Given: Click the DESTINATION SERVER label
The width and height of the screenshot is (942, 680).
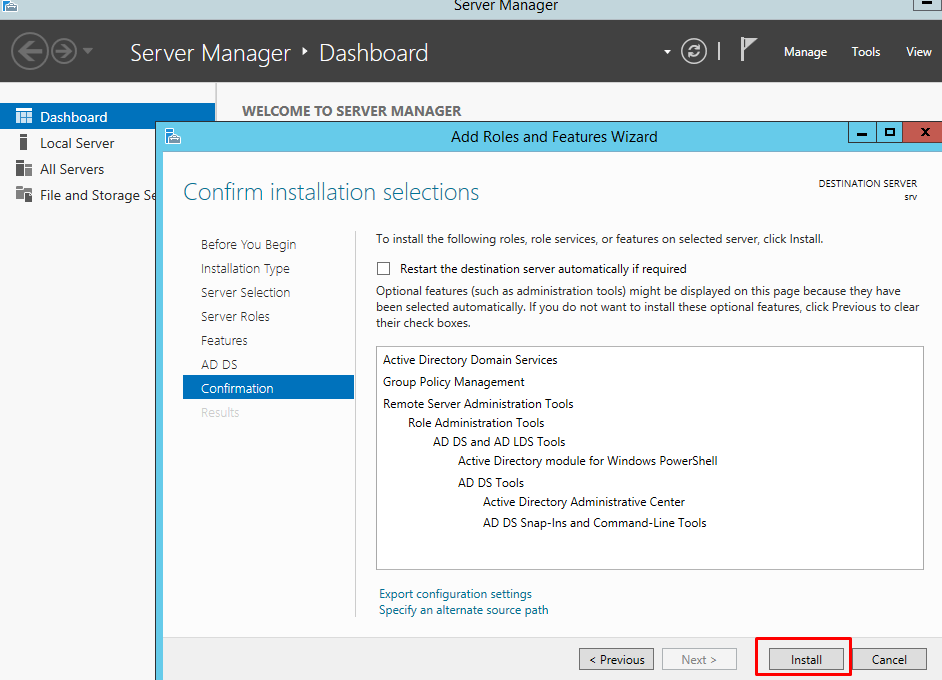Looking at the screenshot, I should click(x=868, y=183).
